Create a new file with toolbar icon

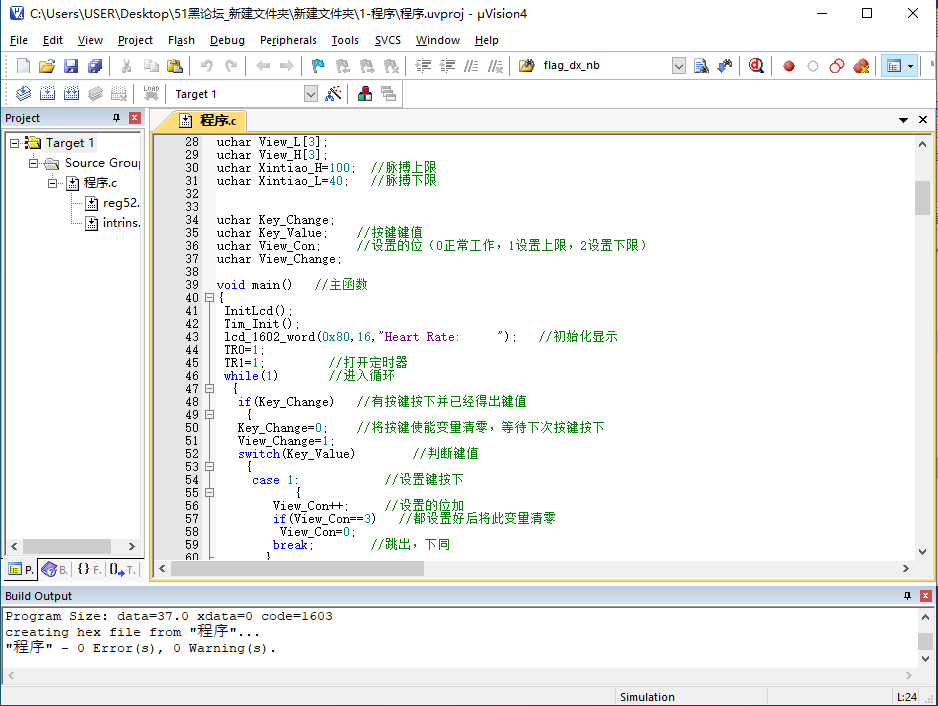[23, 66]
